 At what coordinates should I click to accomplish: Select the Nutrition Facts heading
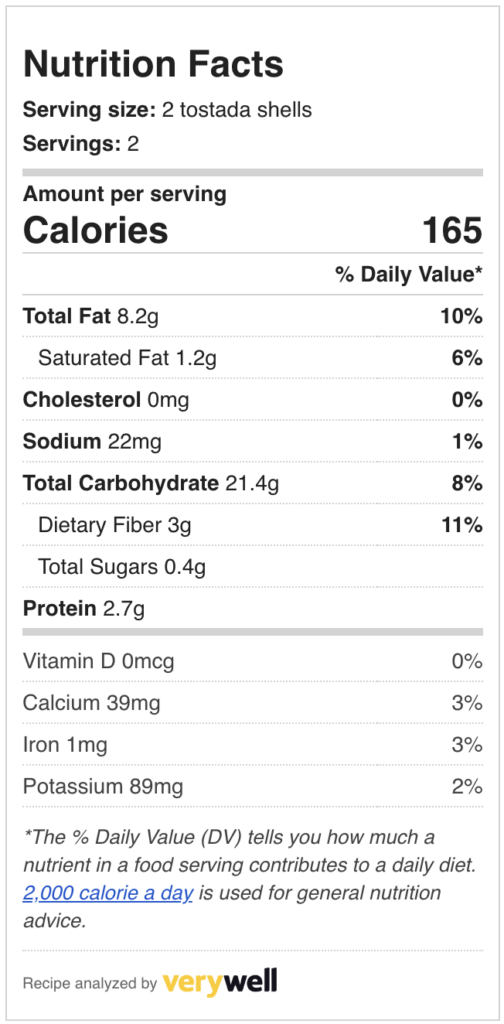click(153, 64)
